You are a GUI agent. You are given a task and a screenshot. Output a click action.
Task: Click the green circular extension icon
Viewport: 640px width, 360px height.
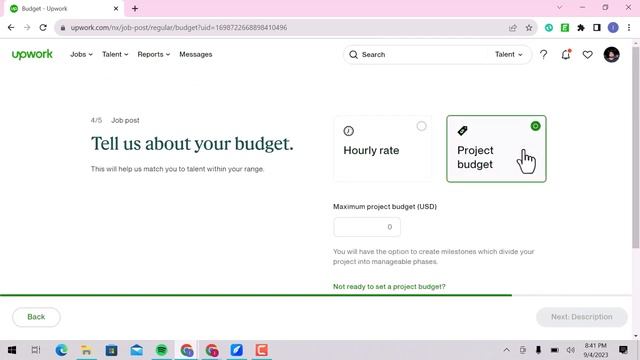point(549,28)
